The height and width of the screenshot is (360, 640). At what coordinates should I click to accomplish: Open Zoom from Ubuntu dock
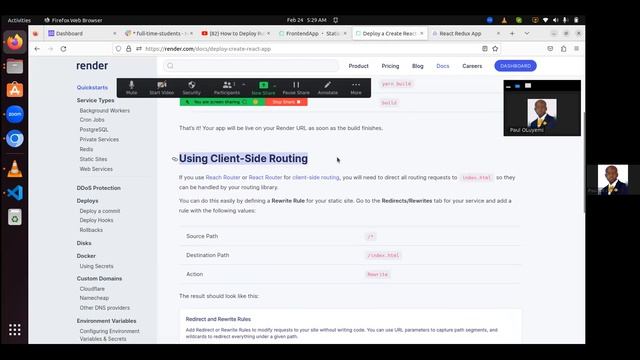(15, 114)
